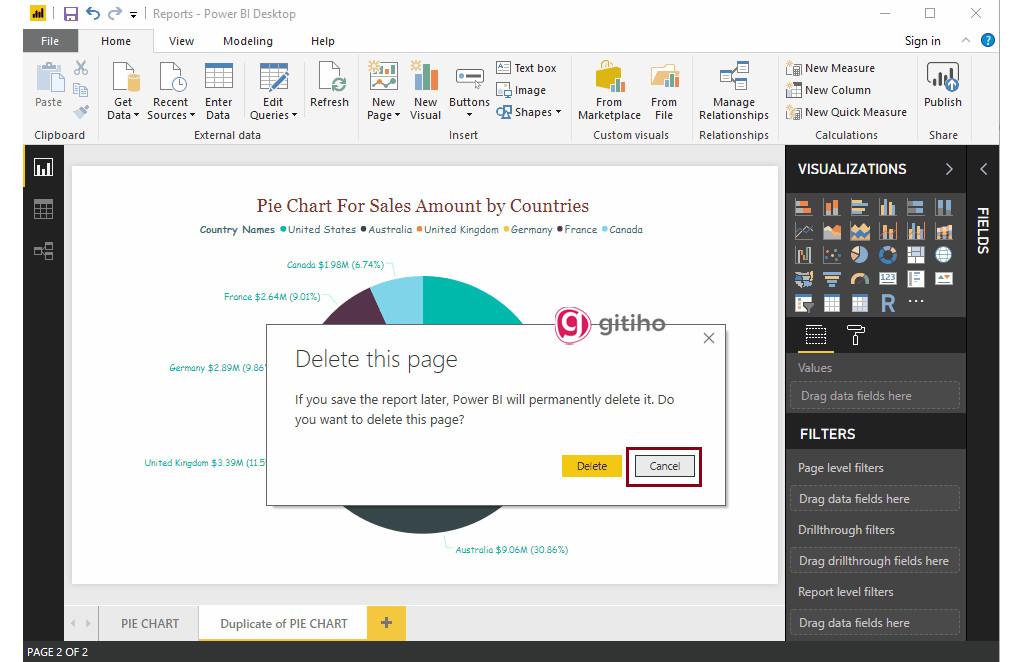
Task: Open the Shapes dropdown
Action: click(529, 112)
